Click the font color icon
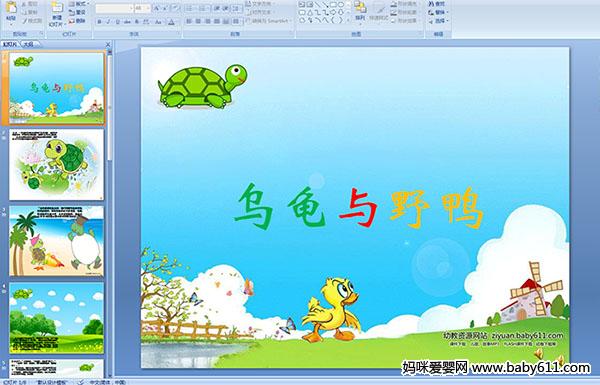The height and width of the screenshot is (385, 600). coord(172,22)
